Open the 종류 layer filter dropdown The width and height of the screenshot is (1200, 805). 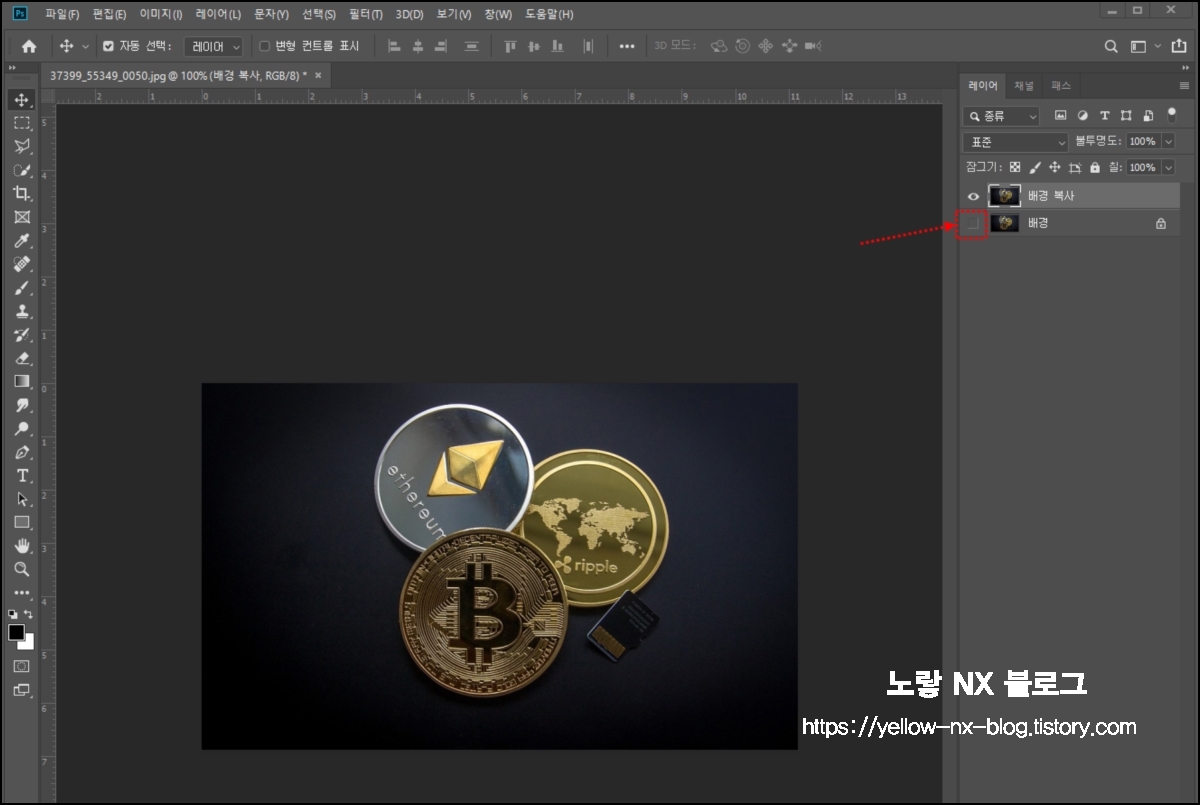pyautogui.click(x=1001, y=116)
